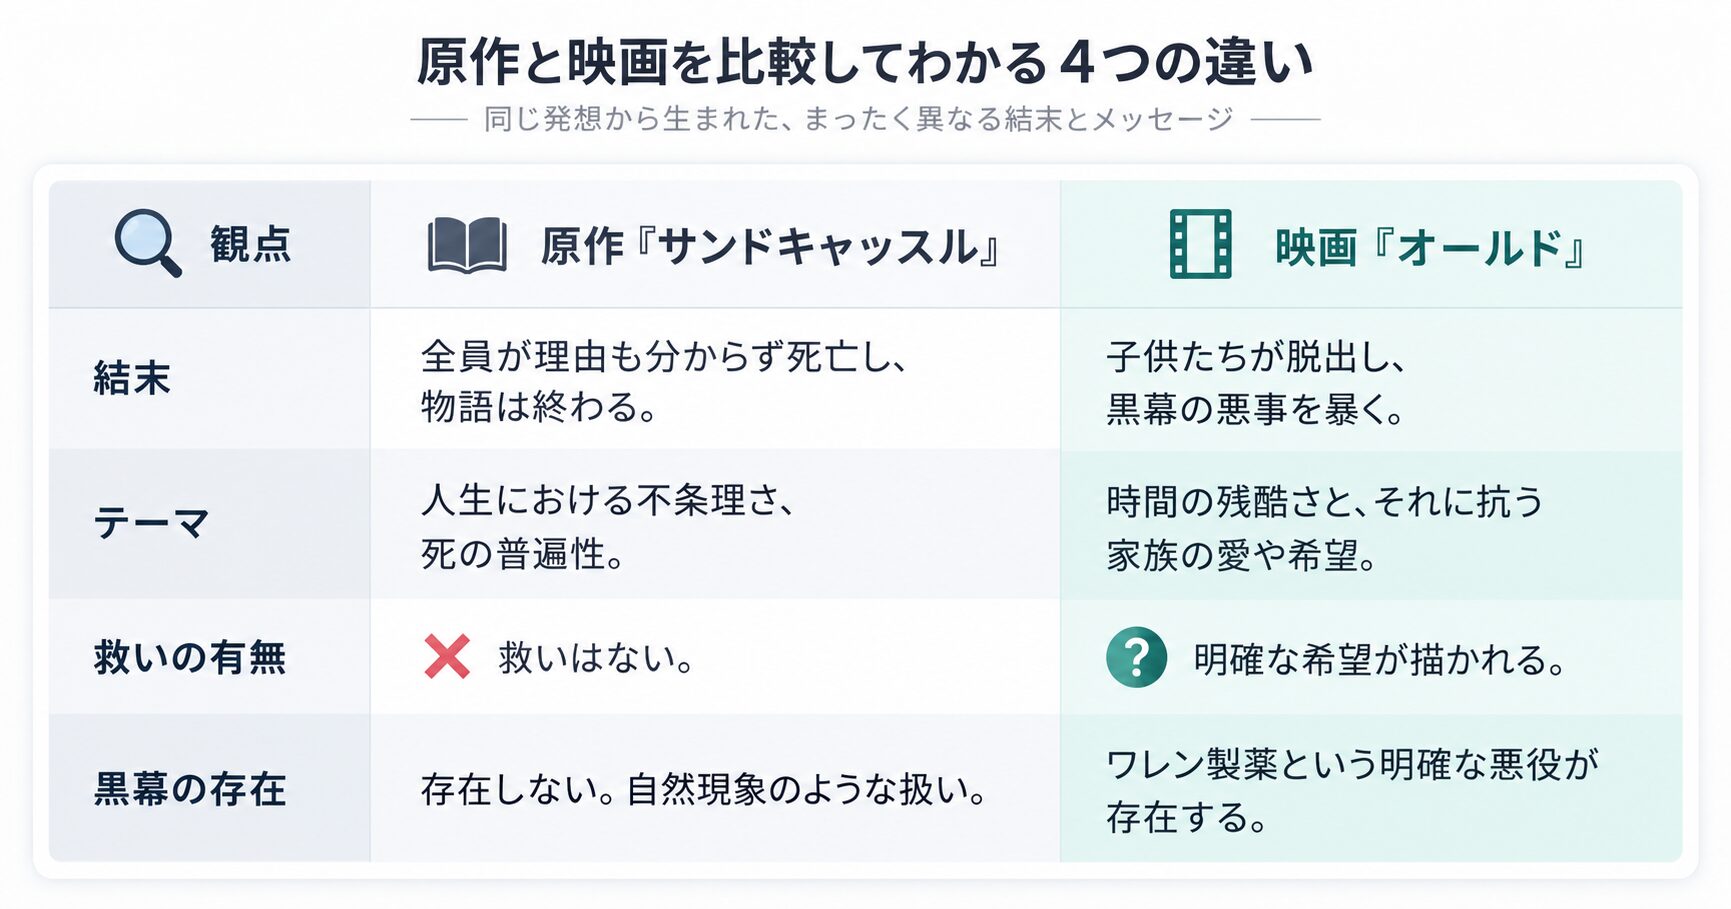This screenshot has width=1731, height=909.
Task: Click the text 人生における不条理さ
Action: pyautogui.click(x=609, y=500)
